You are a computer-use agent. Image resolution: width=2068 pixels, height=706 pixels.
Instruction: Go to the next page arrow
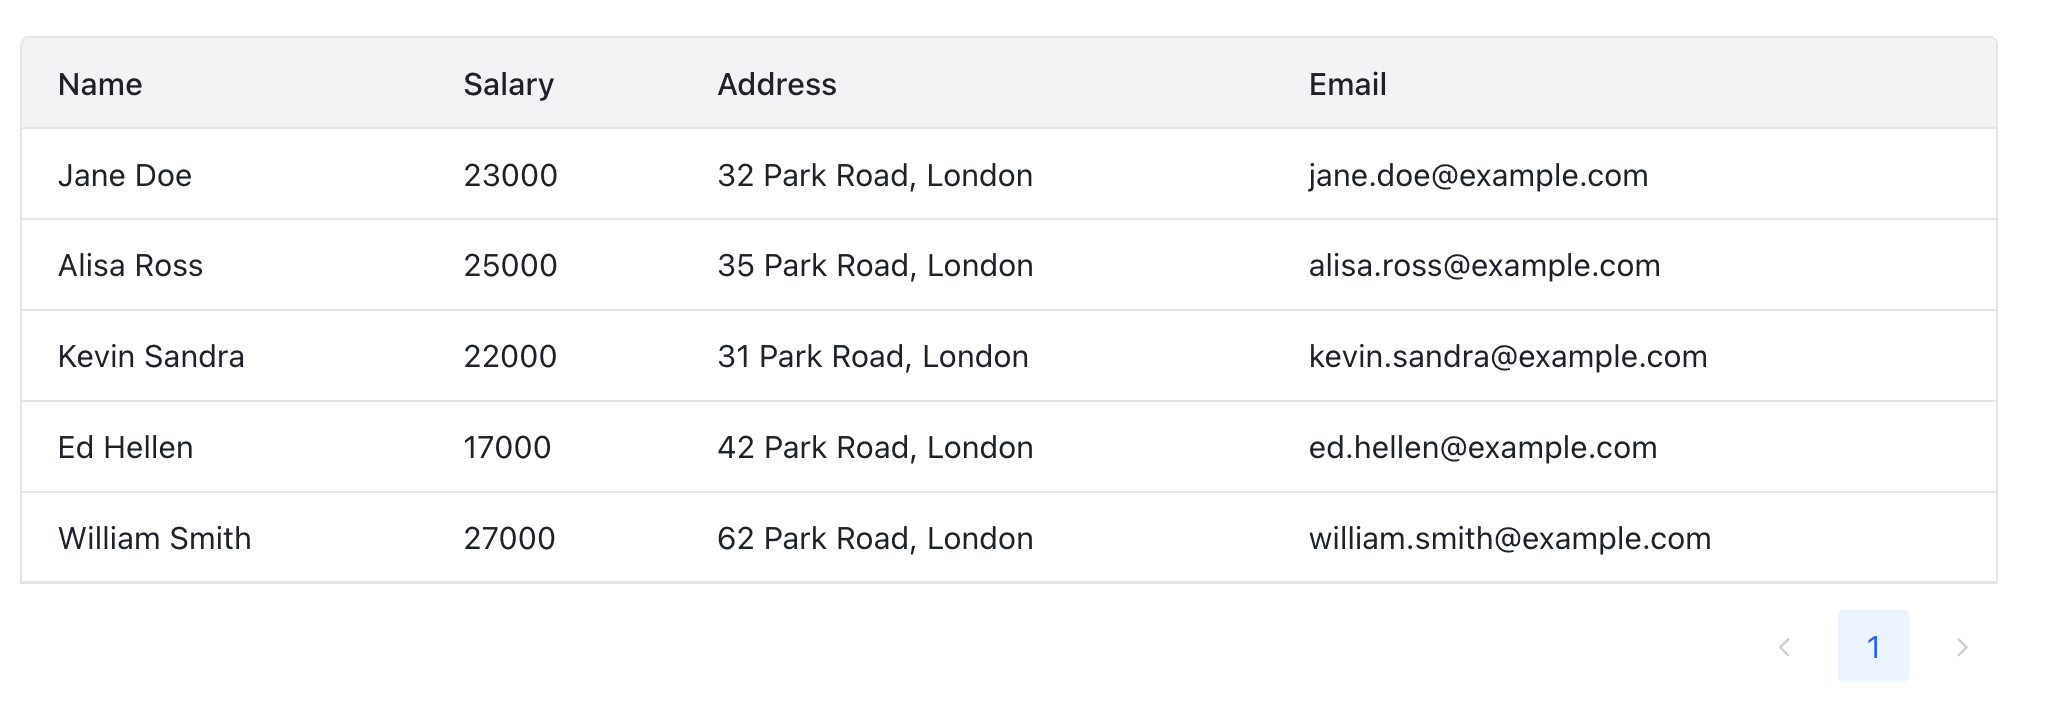tap(1962, 647)
